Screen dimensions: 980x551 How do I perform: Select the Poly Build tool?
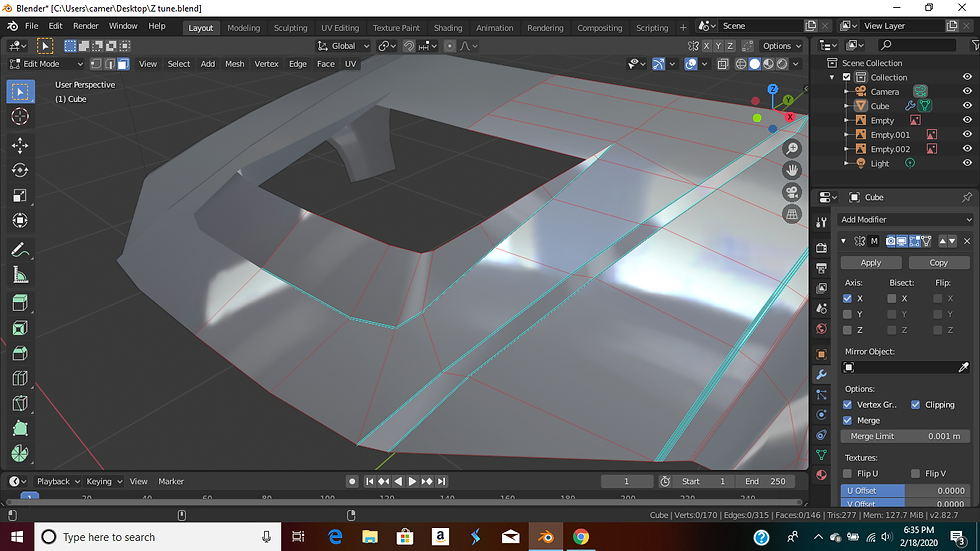(x=20, y=429)
